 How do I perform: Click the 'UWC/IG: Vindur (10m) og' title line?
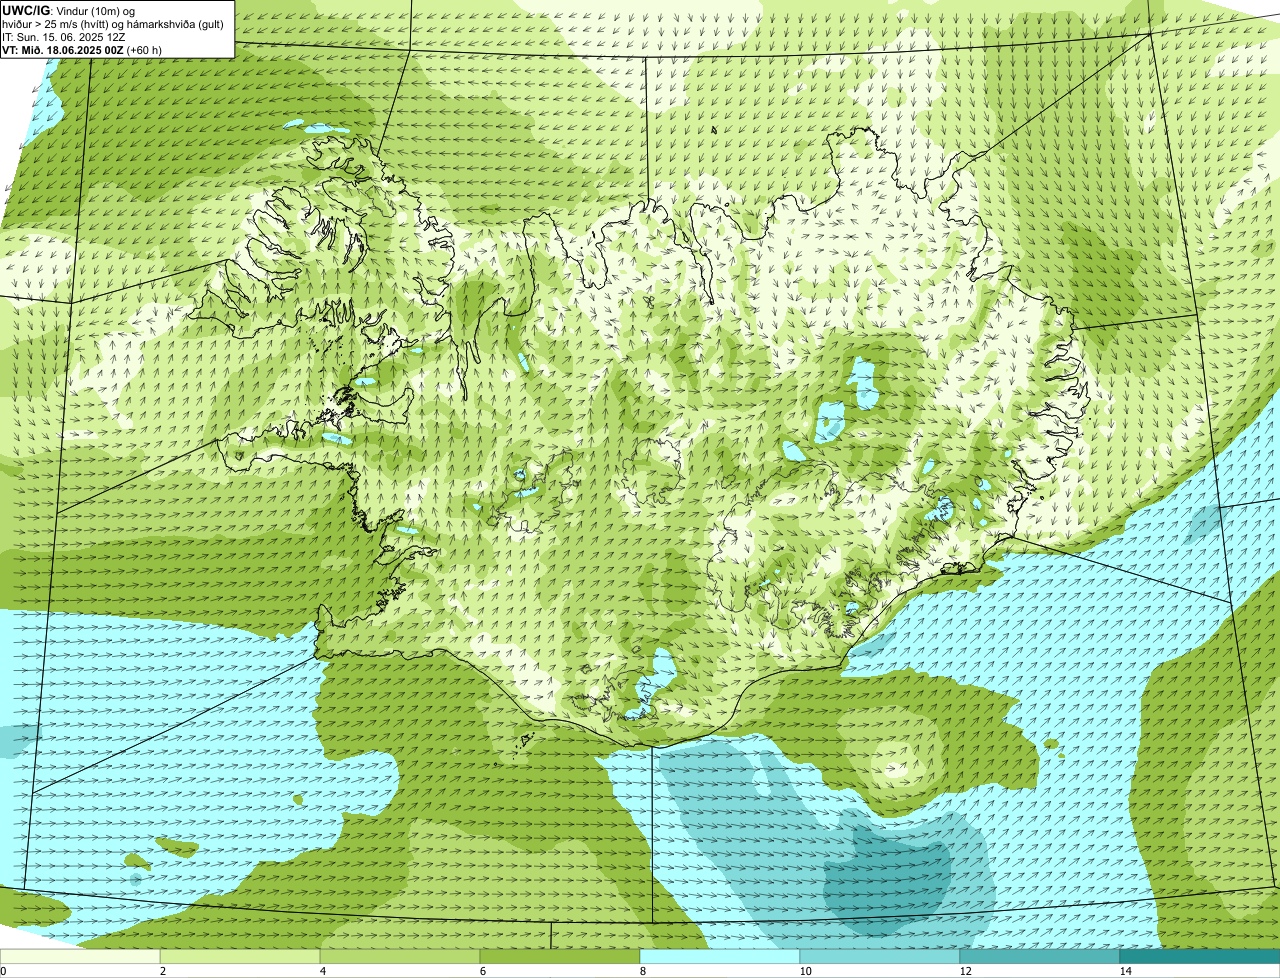[x=68, y=10]
